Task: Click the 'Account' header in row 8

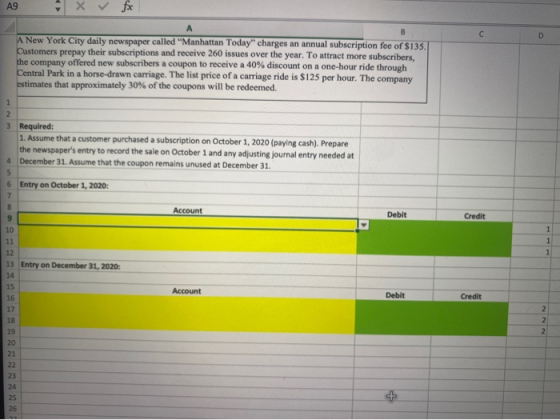Action: 188,210
